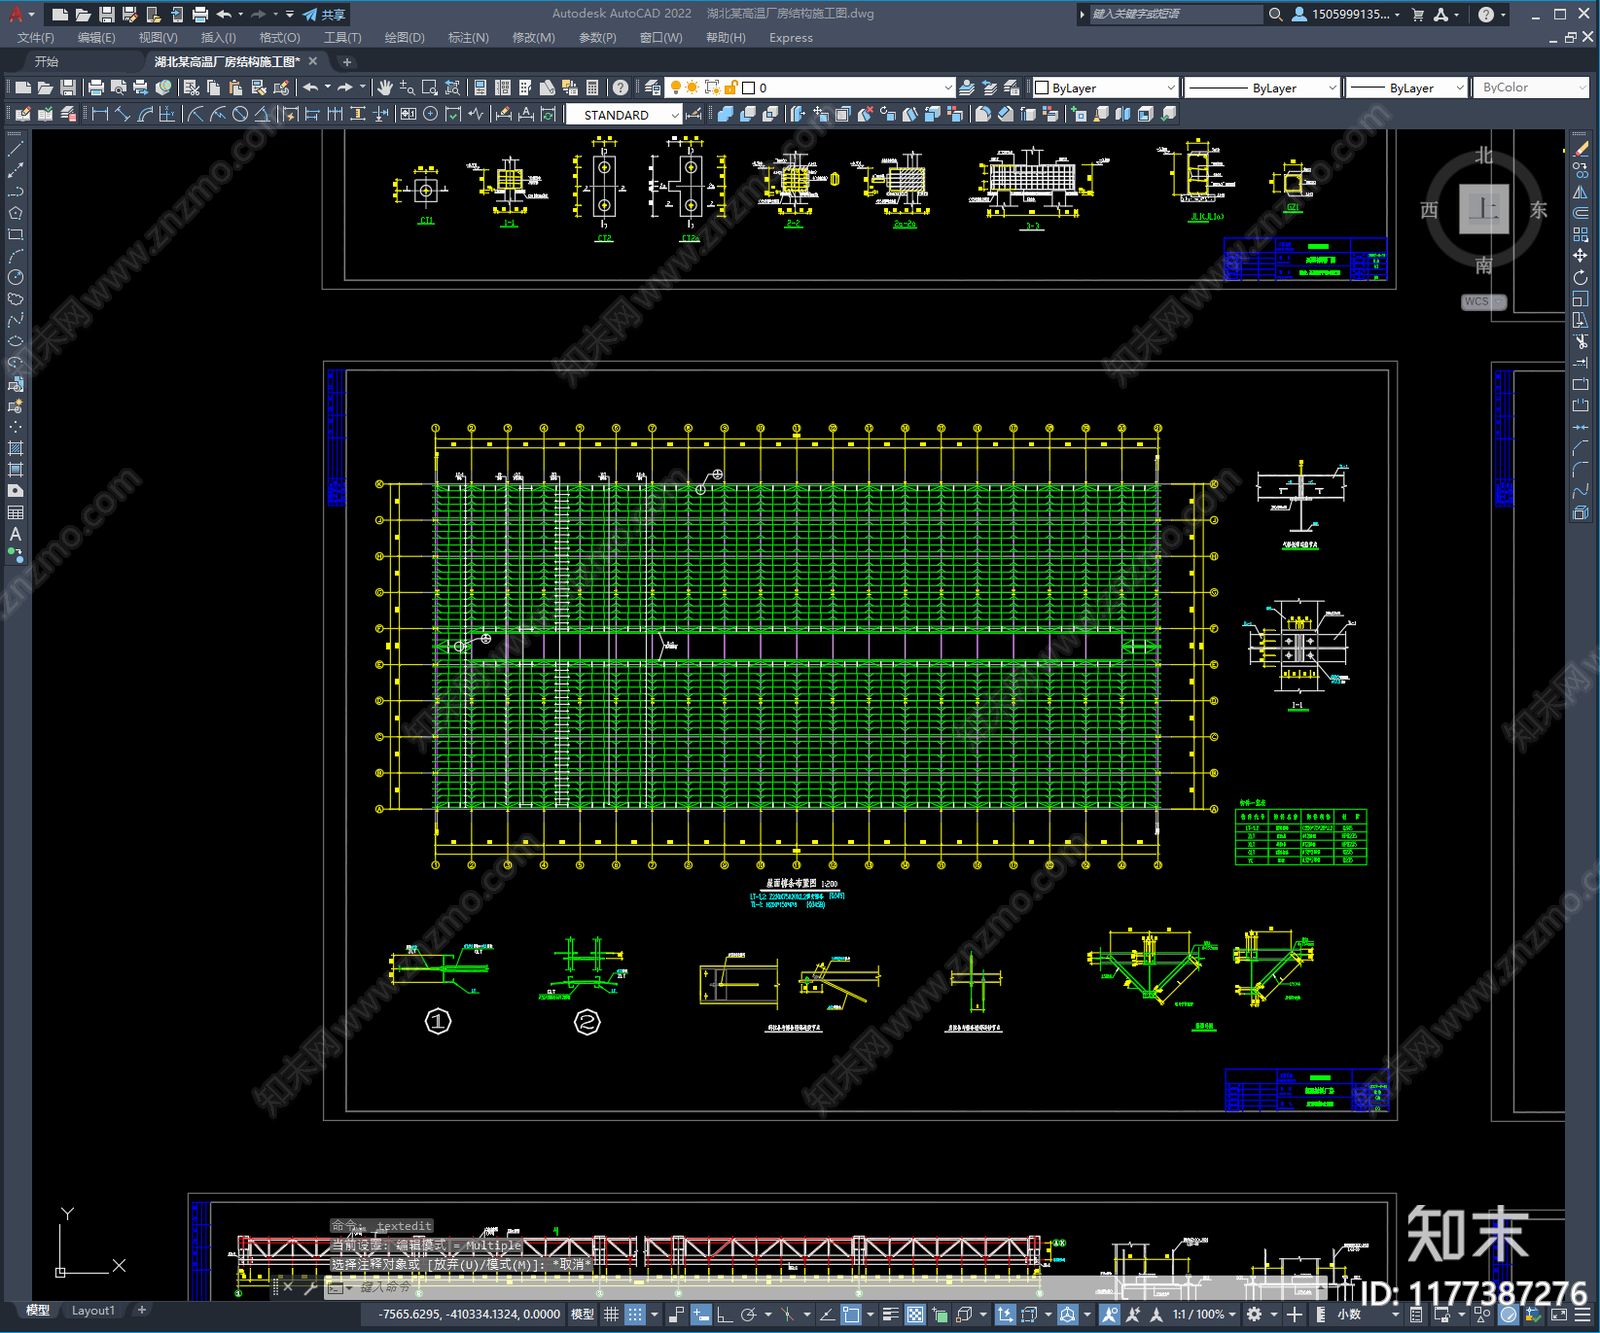Open the customization hamburger icon in status bar
Viewport: 1600px width, 1333px height.
coord(1584,1314)
